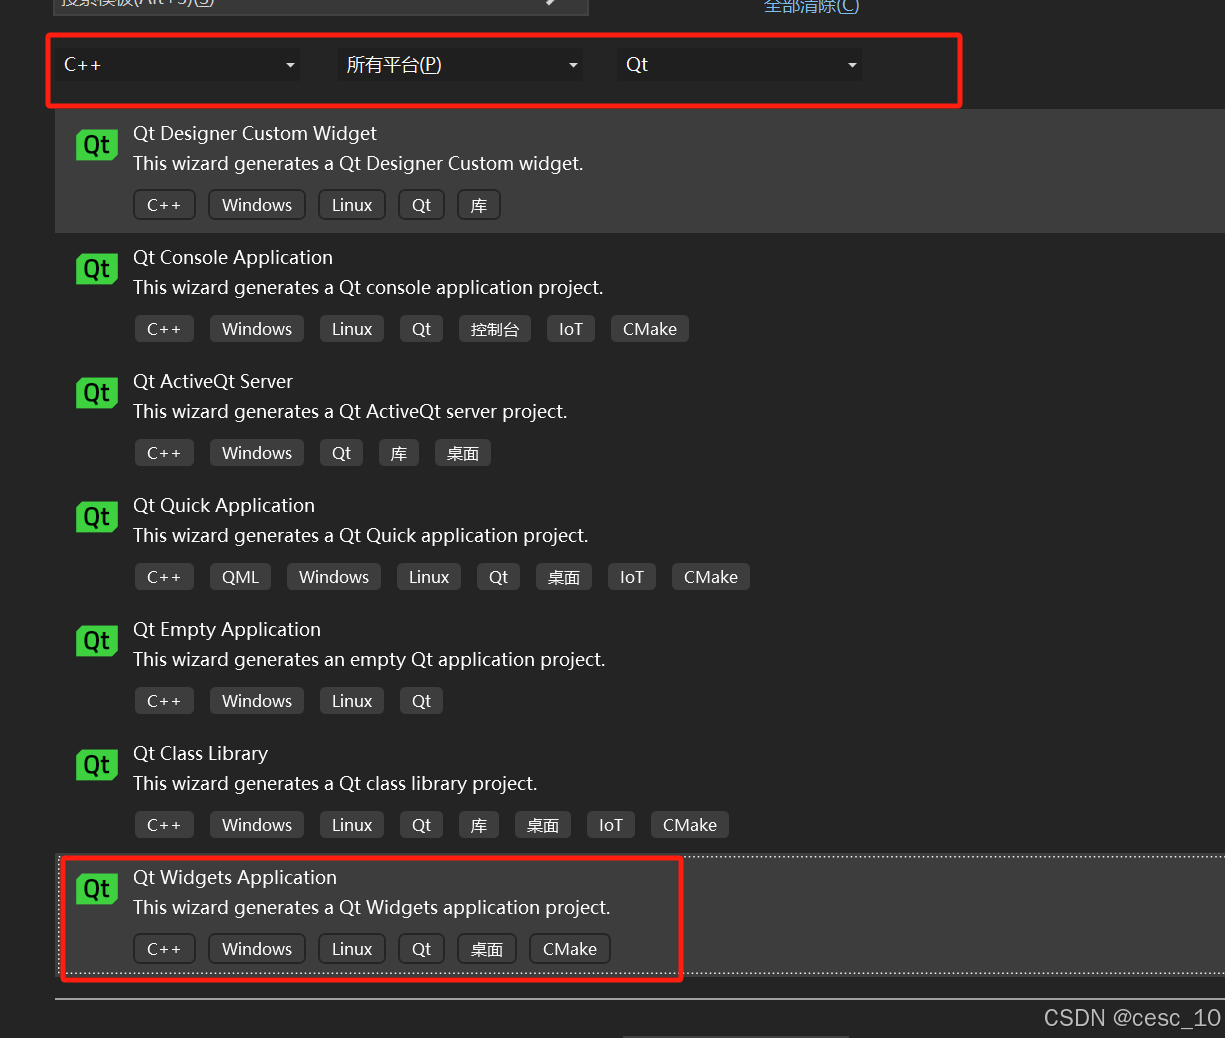Click the Qt Empty Application icon
1225x1038 pixels.
pos(97,641)
